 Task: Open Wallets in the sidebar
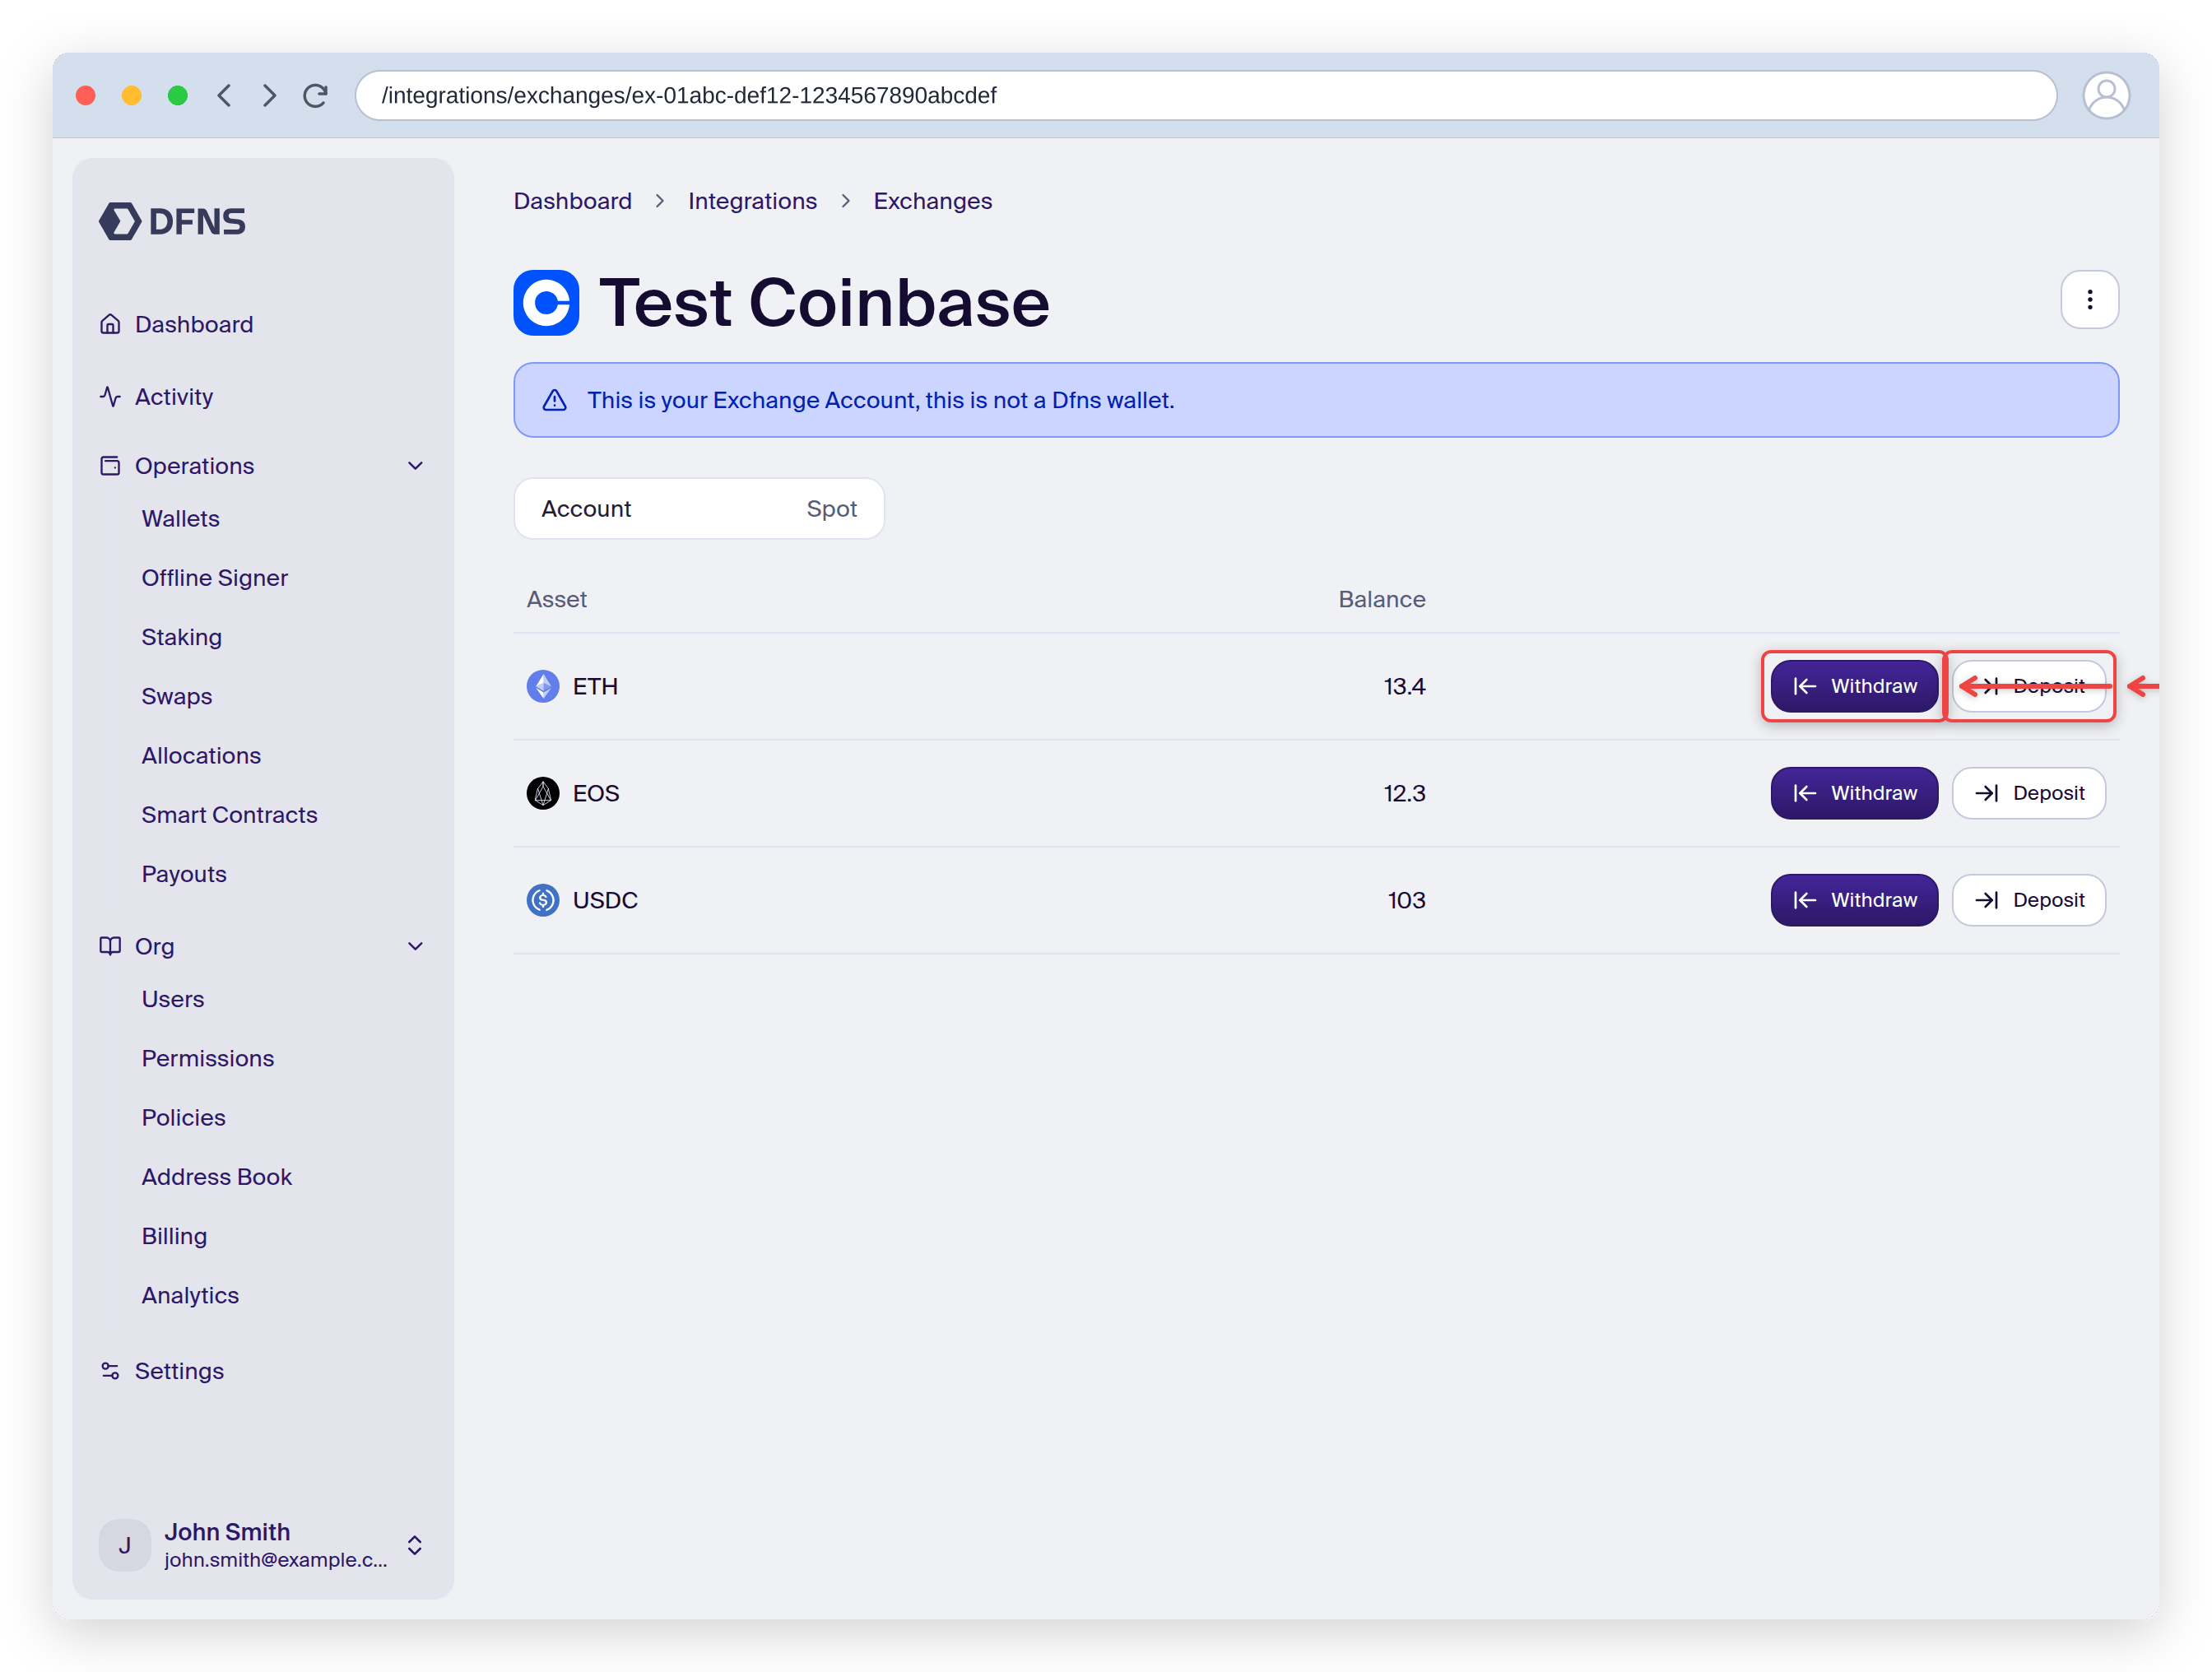point(180,519)
